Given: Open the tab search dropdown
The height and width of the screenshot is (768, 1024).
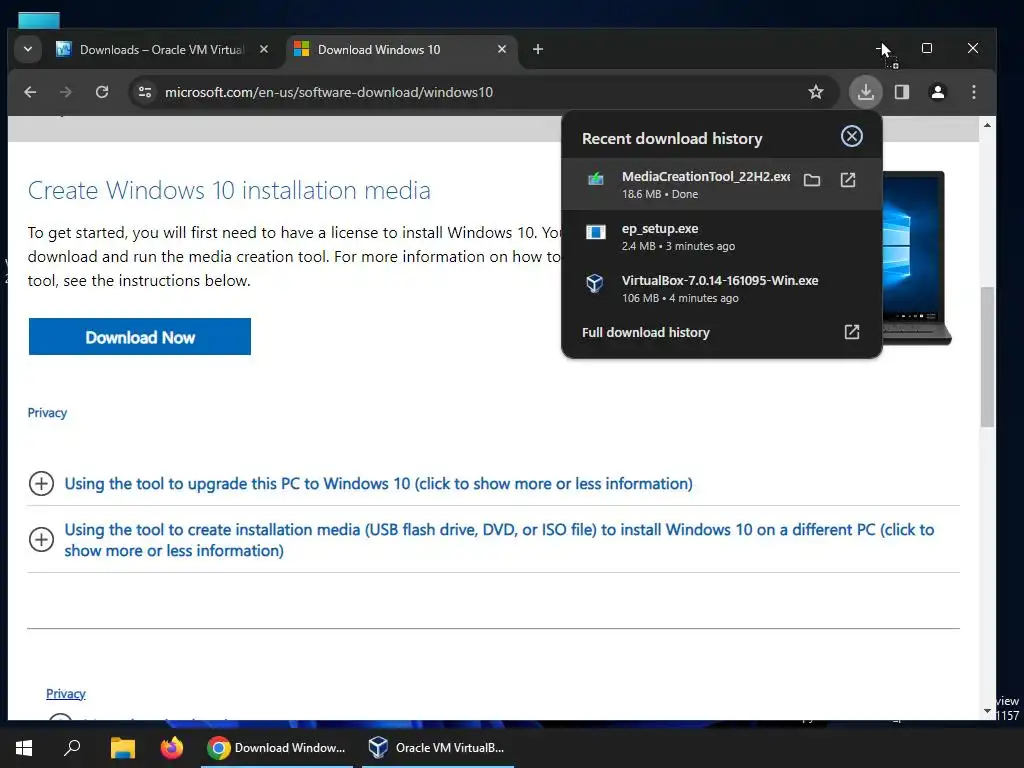Looking at the screenshot, I should pyautogui.click(x=27, y=50).
